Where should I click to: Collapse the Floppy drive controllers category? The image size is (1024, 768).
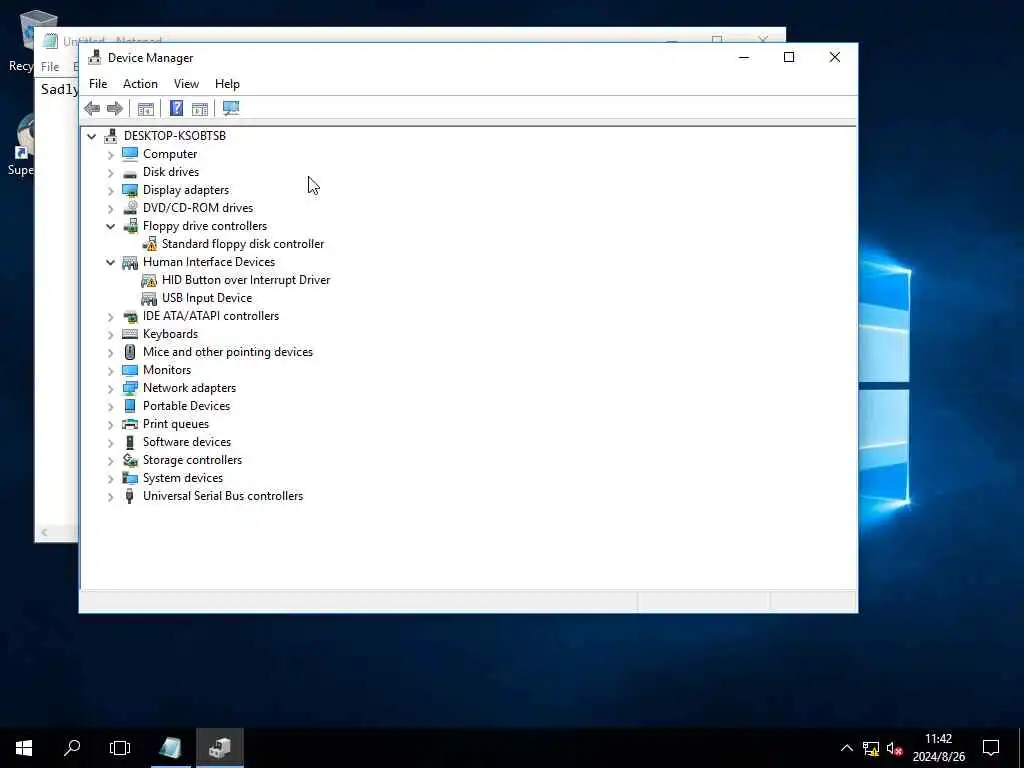tap(110, 227)
